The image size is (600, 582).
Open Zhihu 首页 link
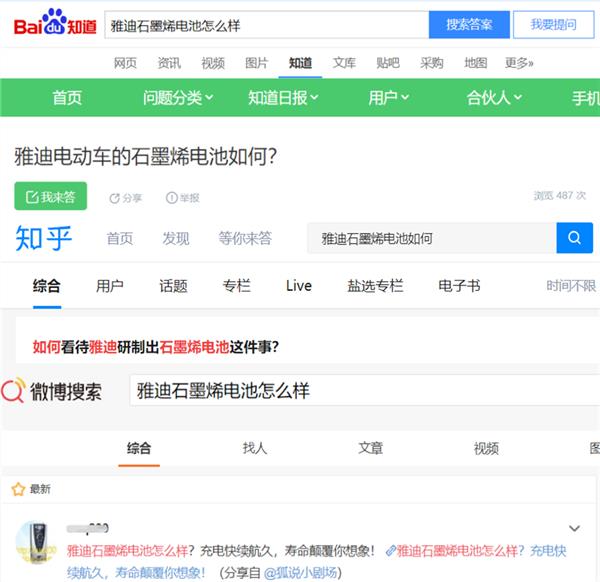point(120,238)
